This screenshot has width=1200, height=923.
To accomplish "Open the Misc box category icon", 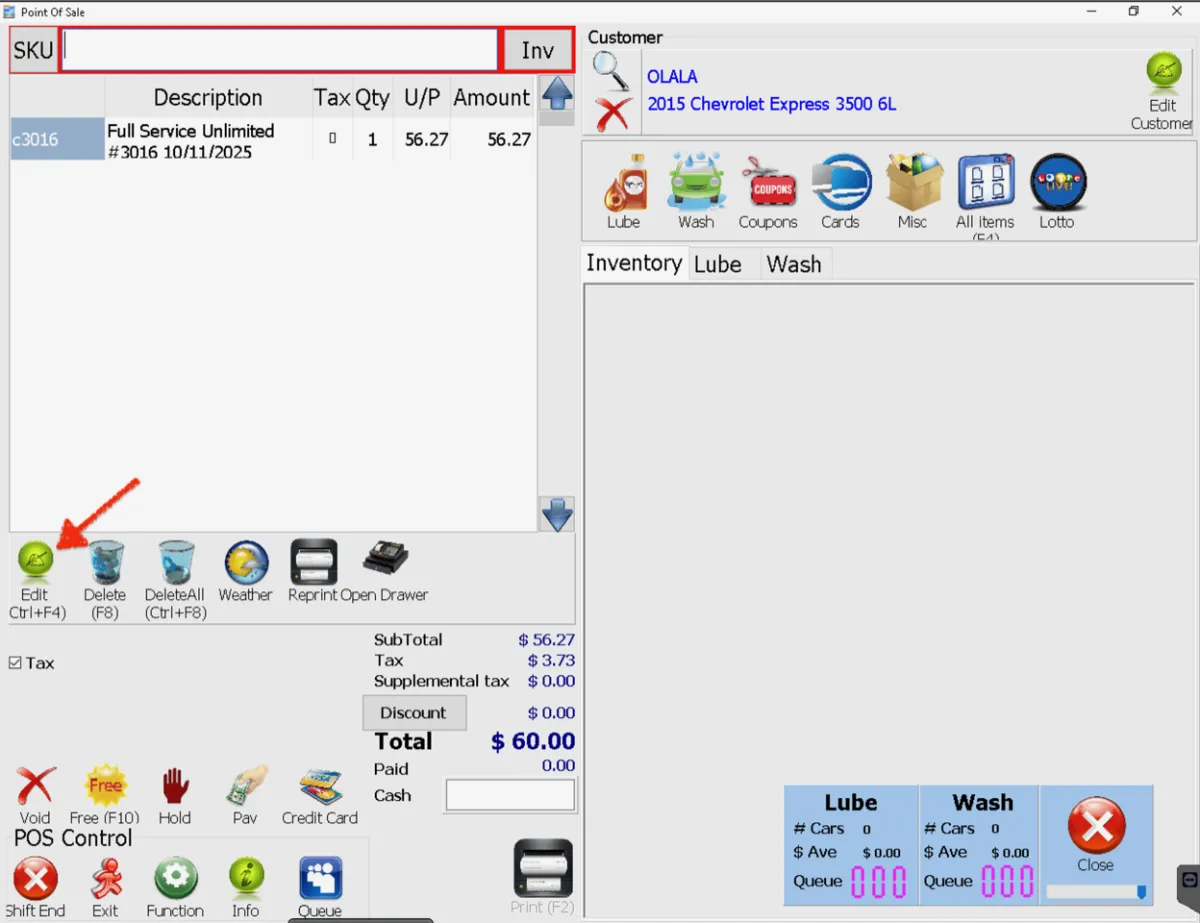I will pos(913,182).
